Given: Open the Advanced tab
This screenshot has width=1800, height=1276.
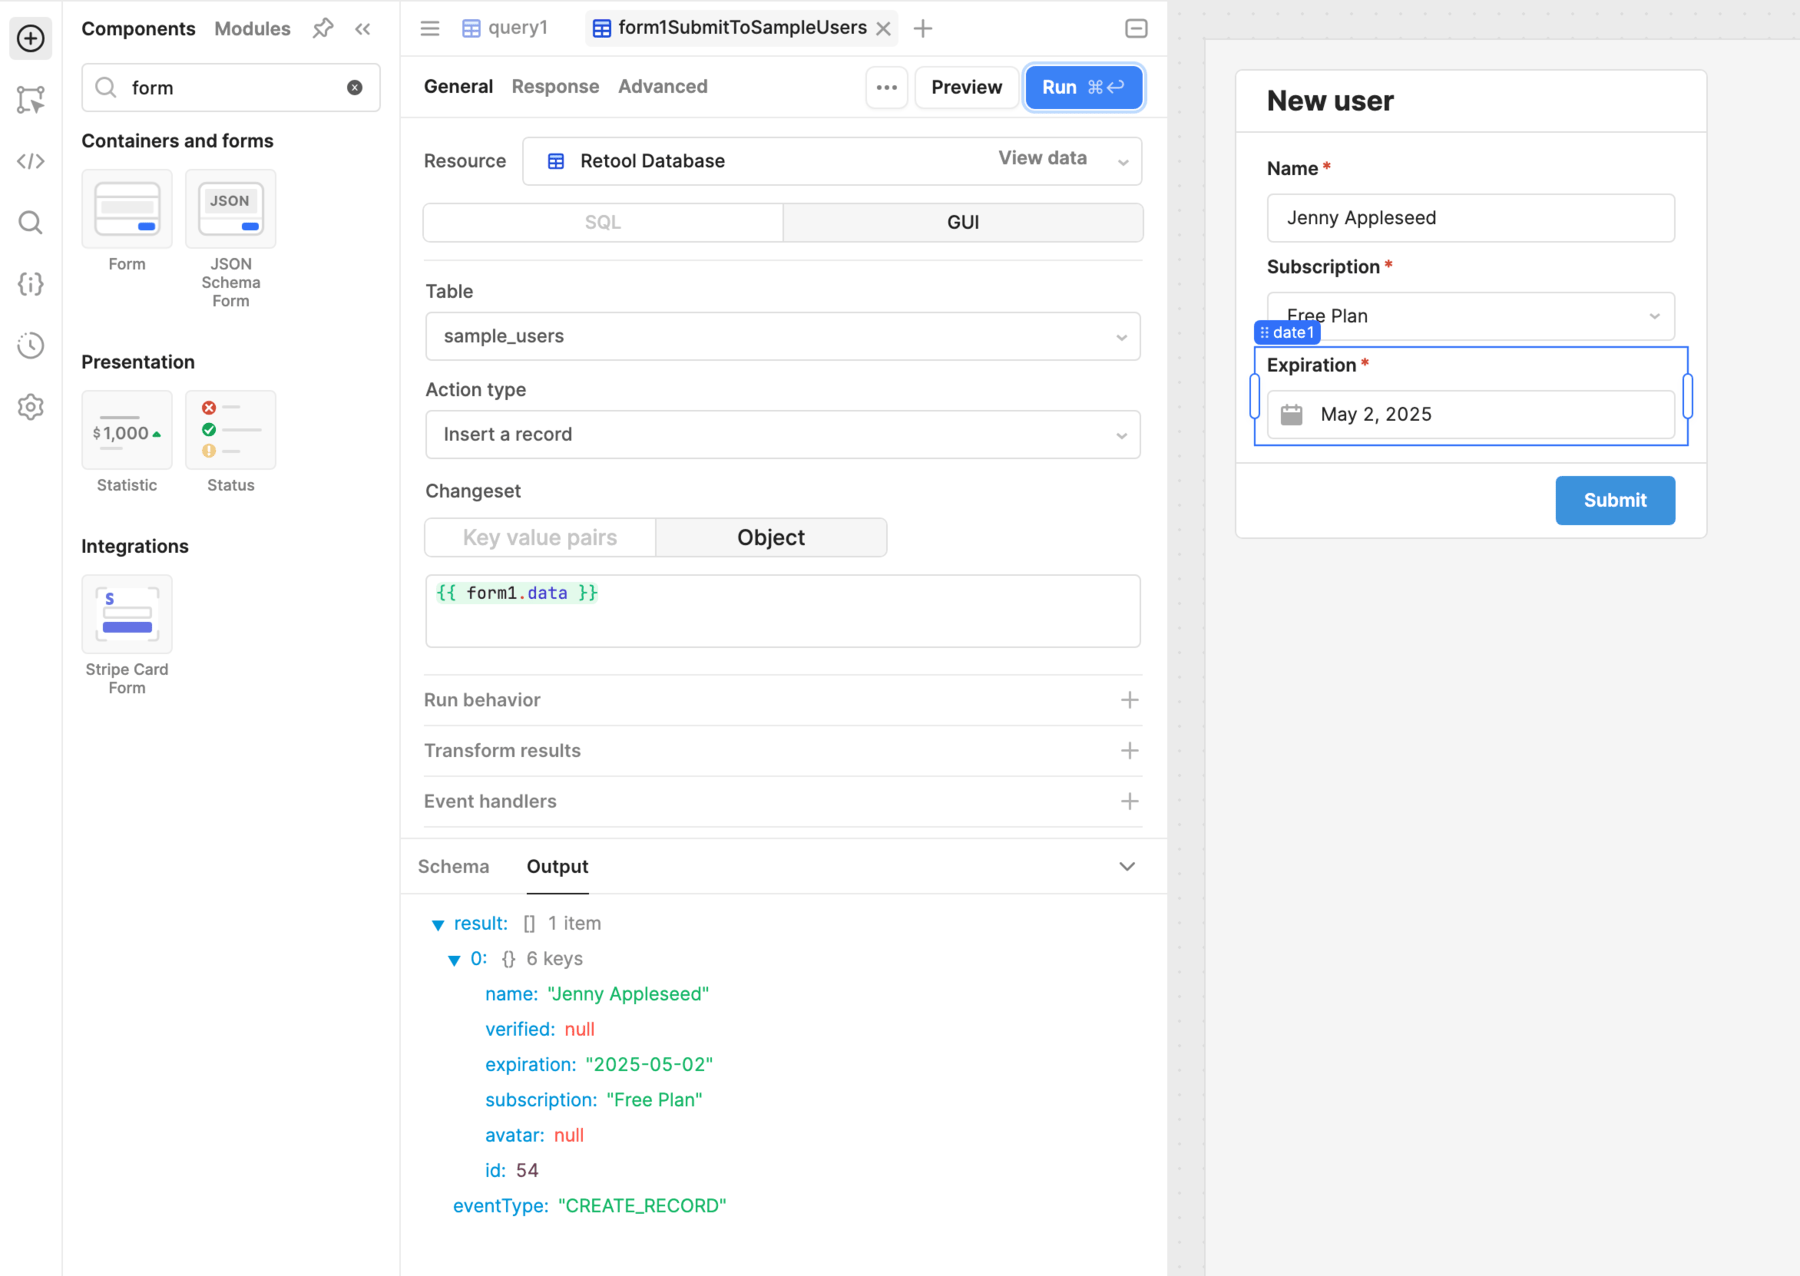Looking at the screenshot, I should tap(662, 87).
